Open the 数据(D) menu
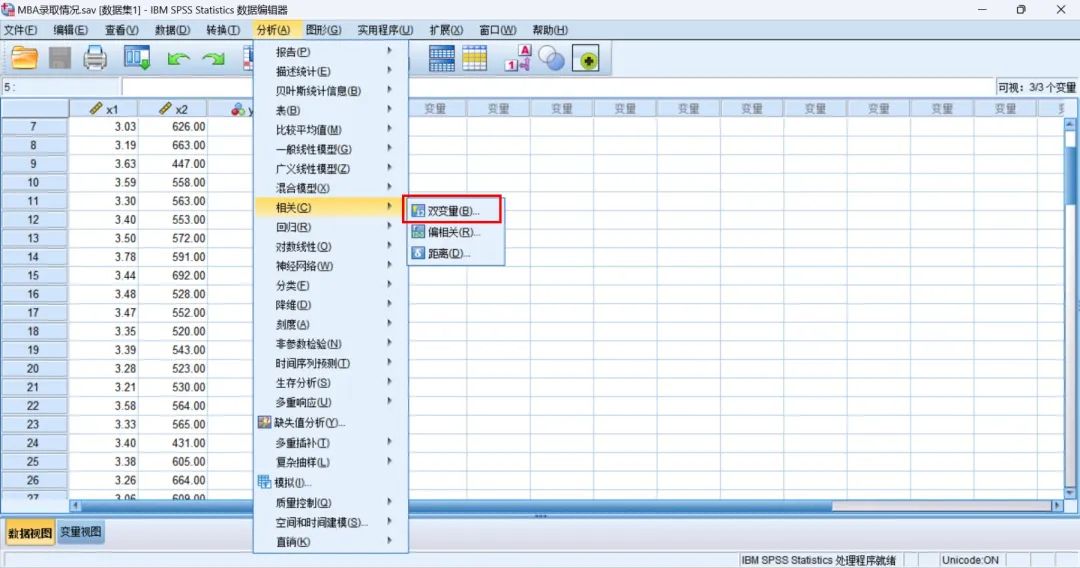 point(172,30)
